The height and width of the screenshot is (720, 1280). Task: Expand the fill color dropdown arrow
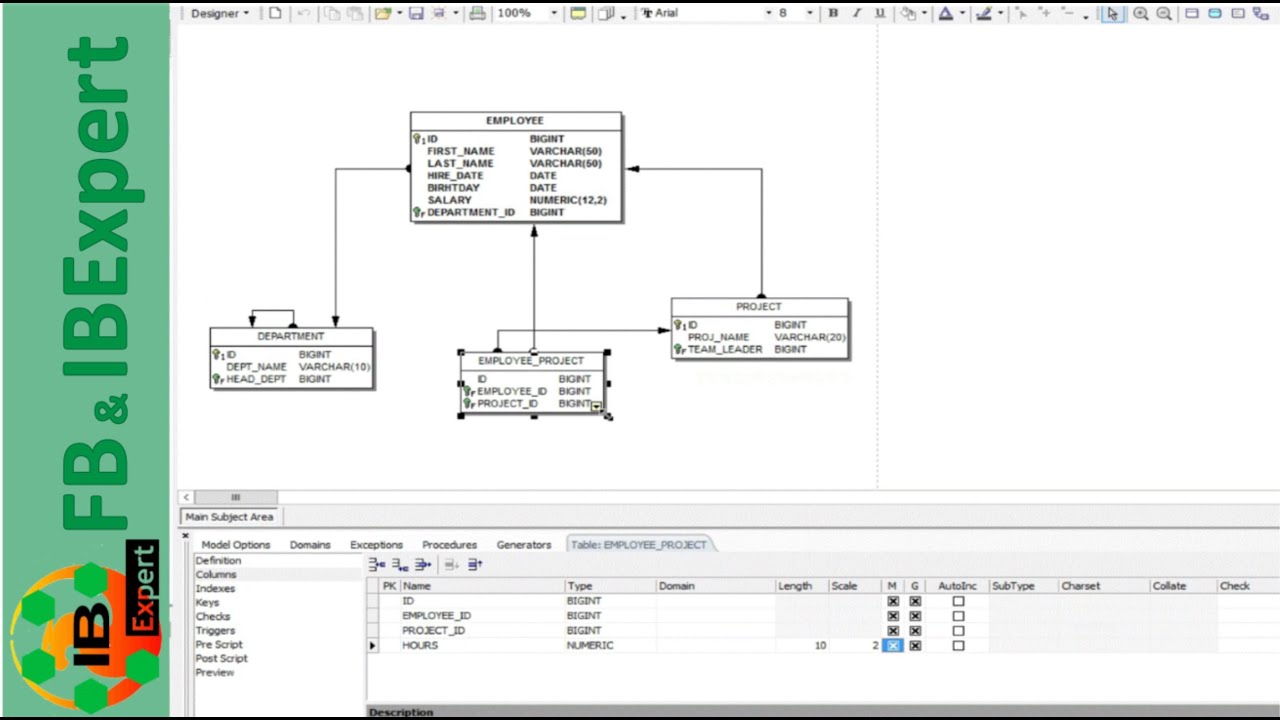[924, 13]
